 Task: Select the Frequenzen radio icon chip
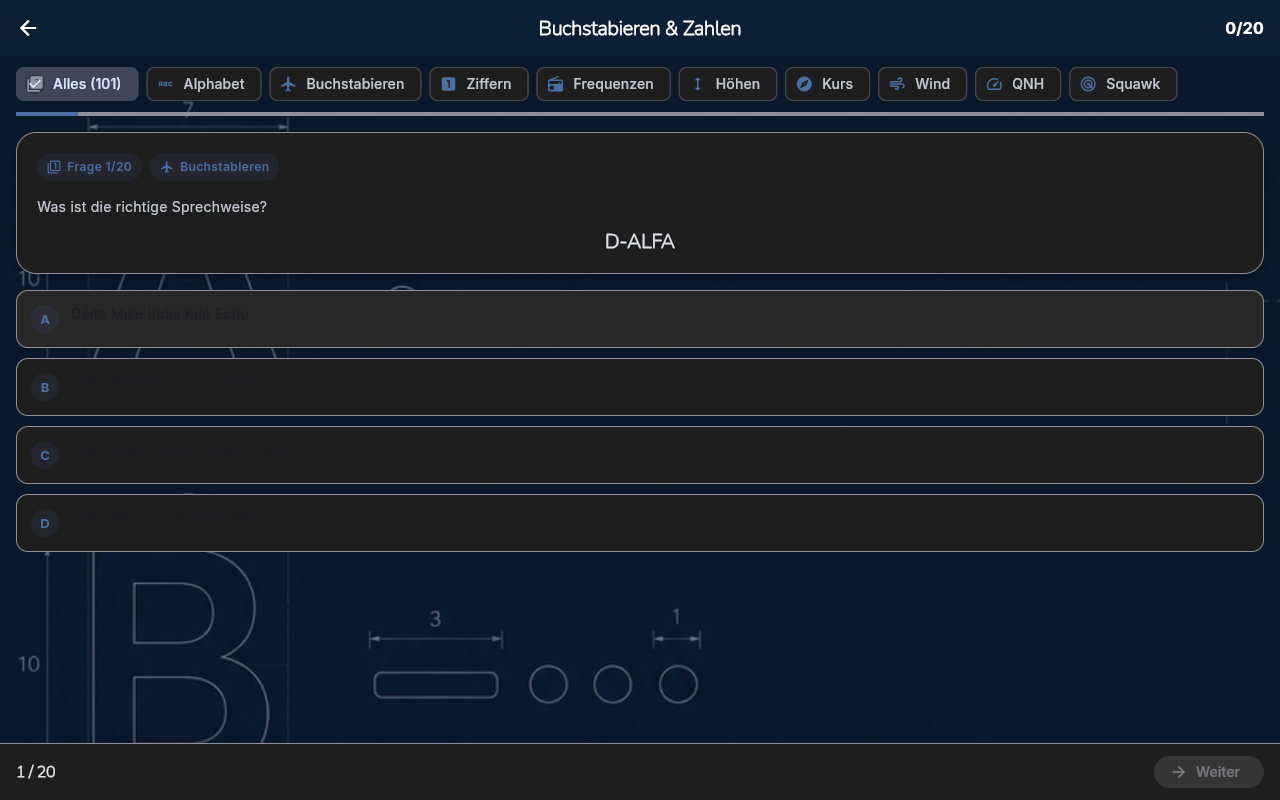tap(604, 84)
